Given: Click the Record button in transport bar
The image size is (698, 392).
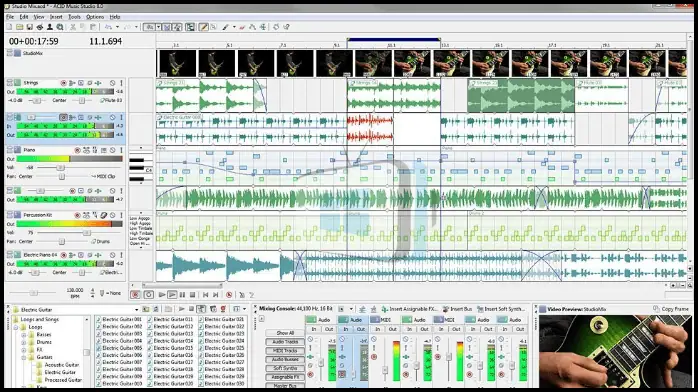Looking at the screenshot, I should (135, 295).
